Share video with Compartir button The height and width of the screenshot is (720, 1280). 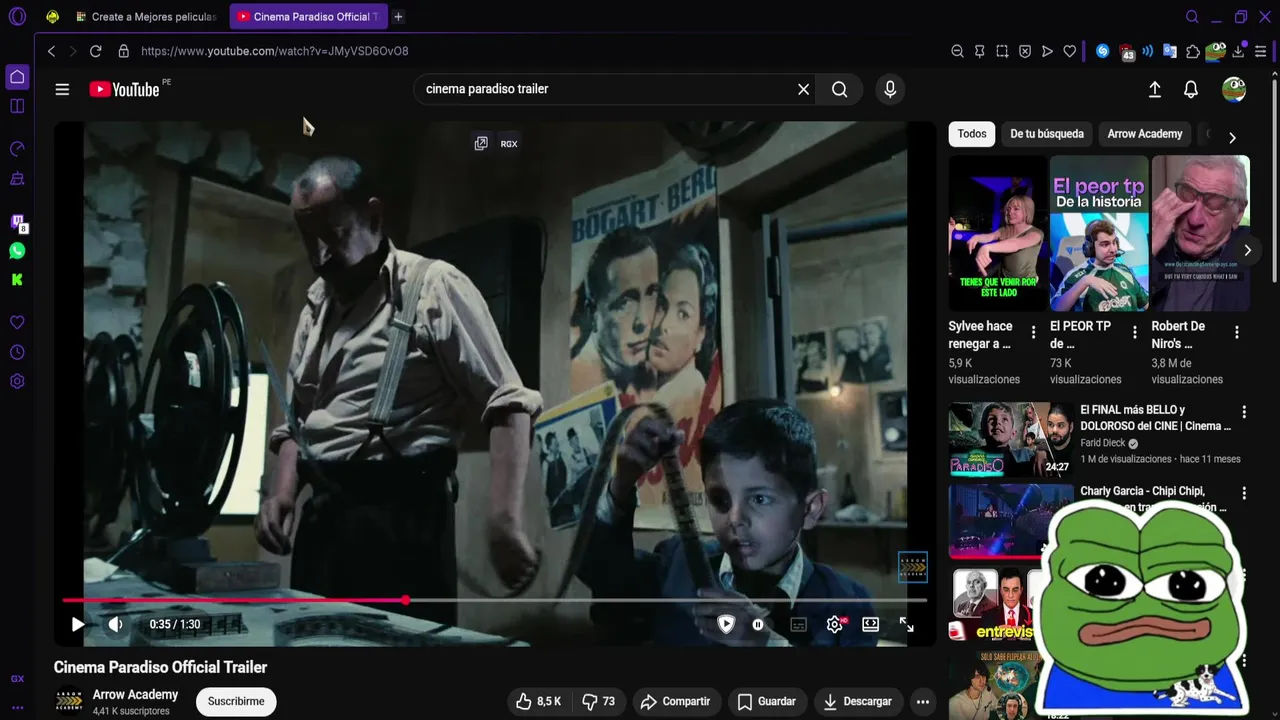(x=675, y=701)
